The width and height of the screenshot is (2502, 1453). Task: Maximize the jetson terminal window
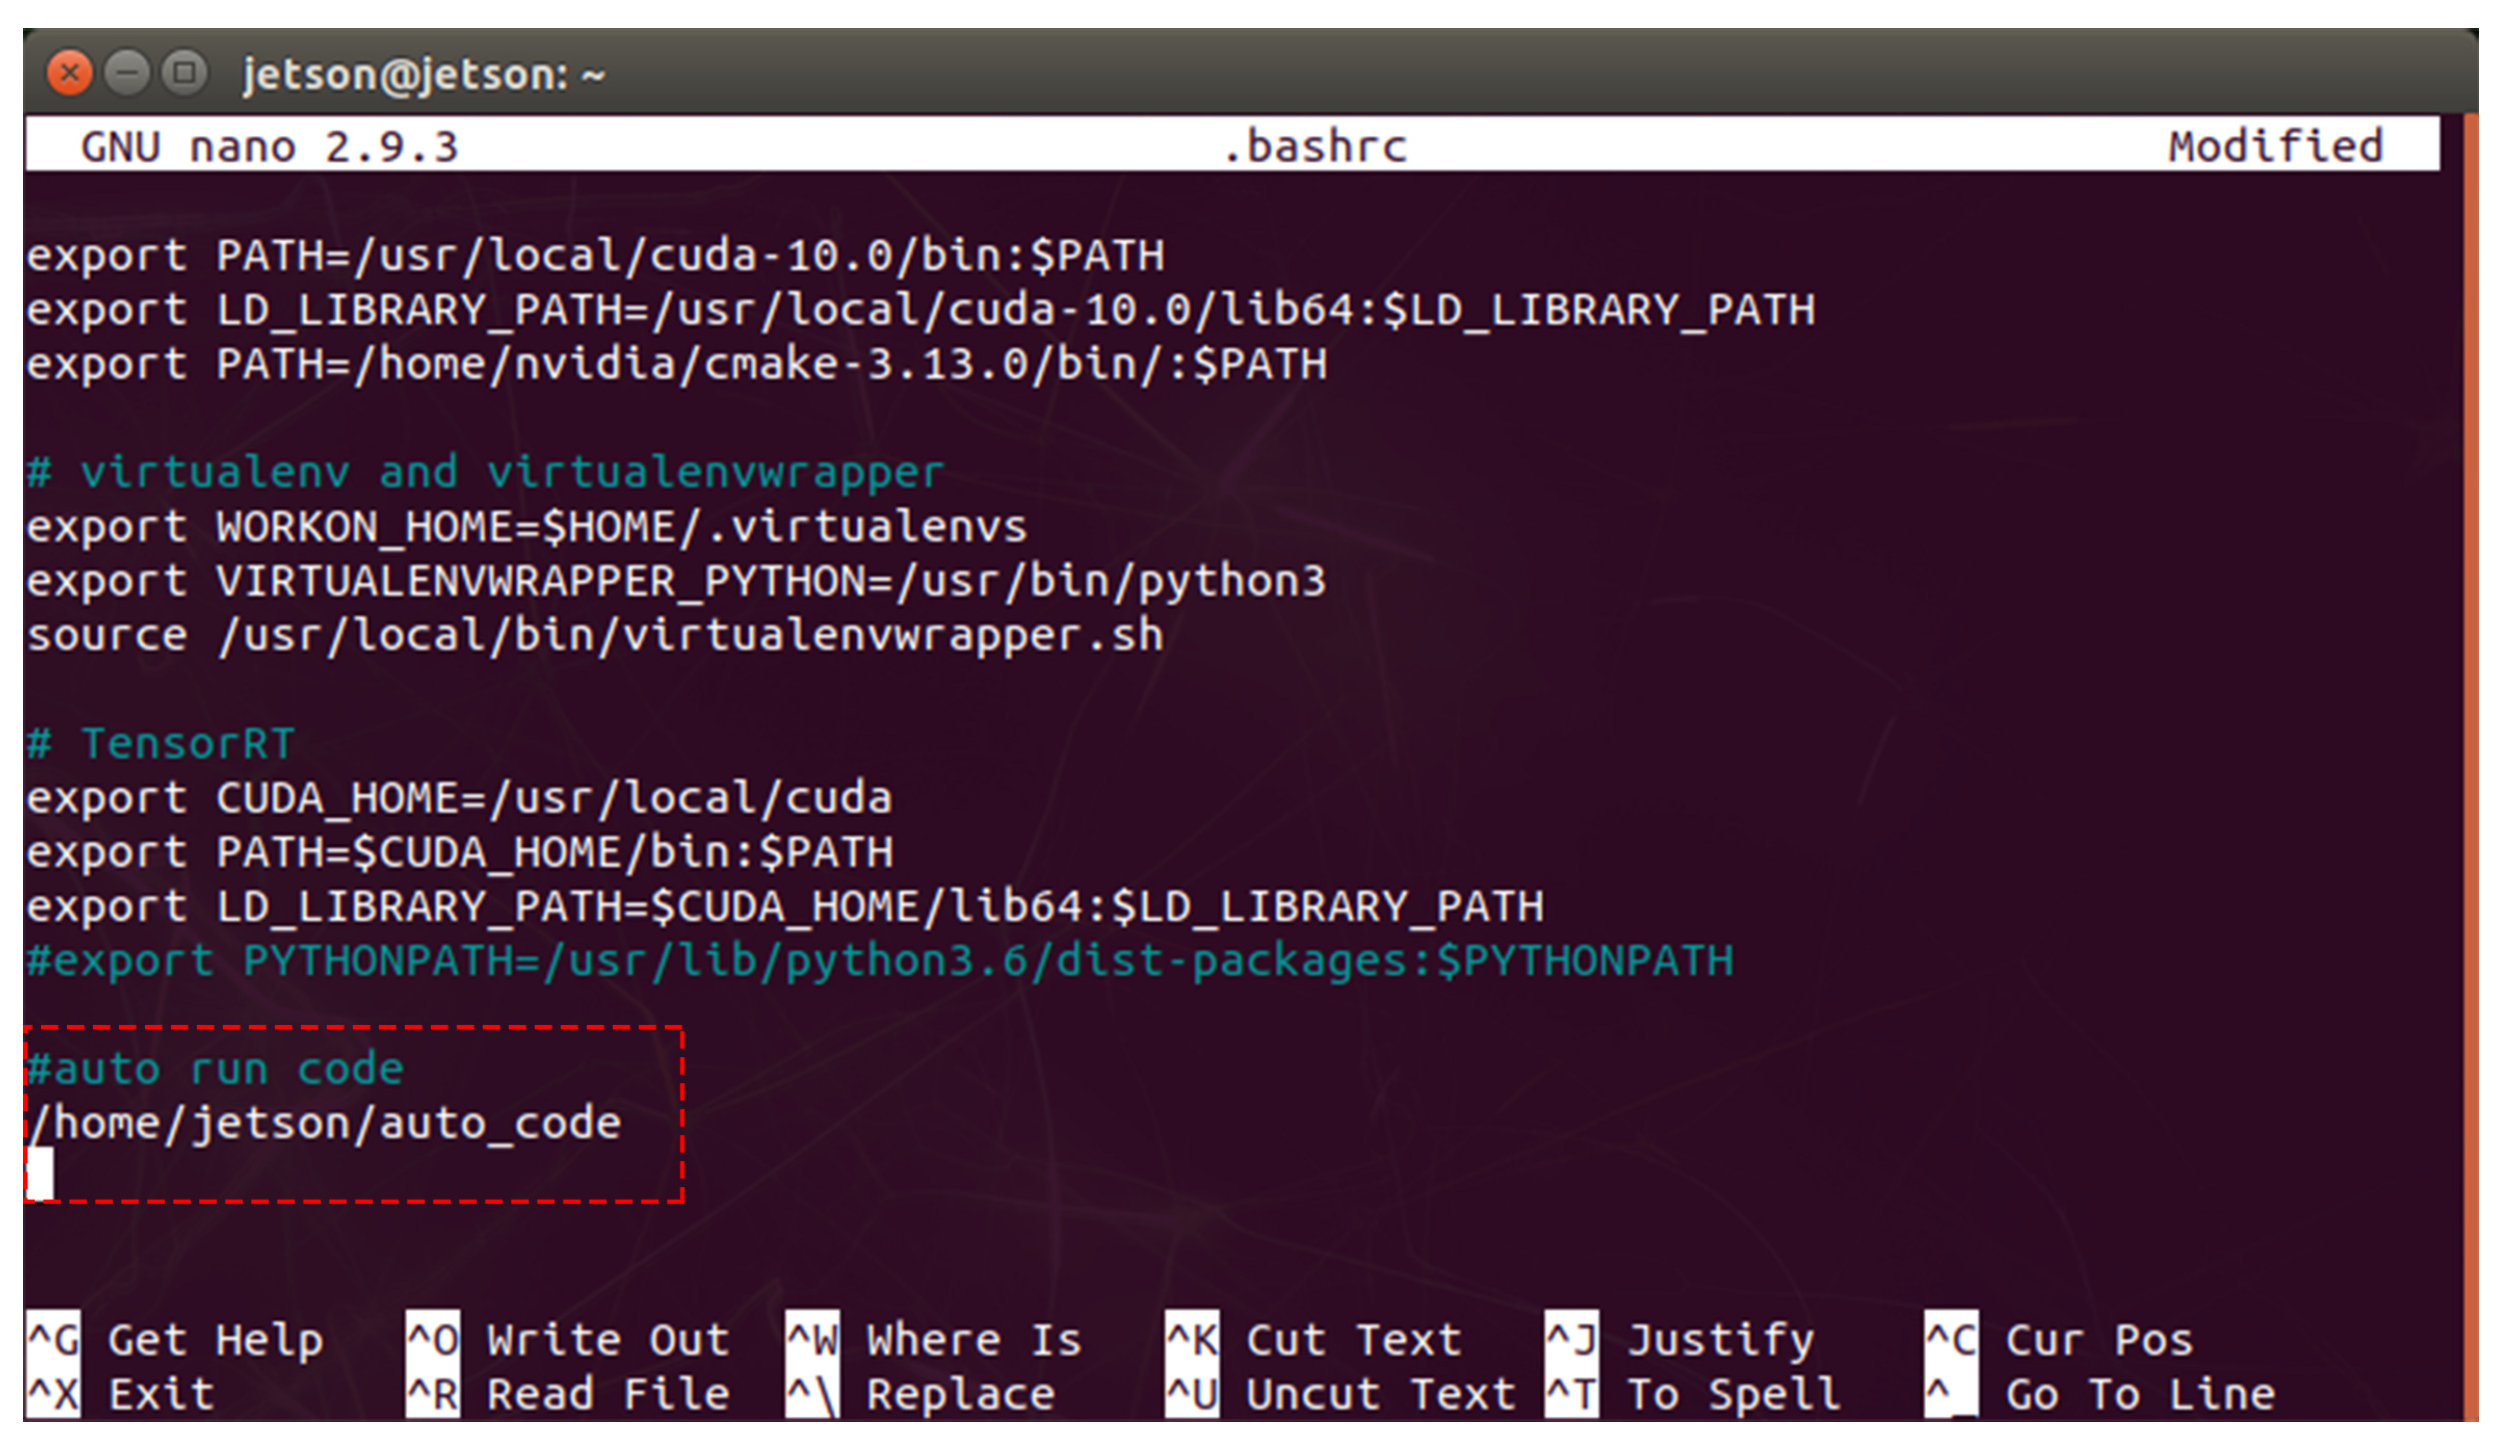pos(185,73)
